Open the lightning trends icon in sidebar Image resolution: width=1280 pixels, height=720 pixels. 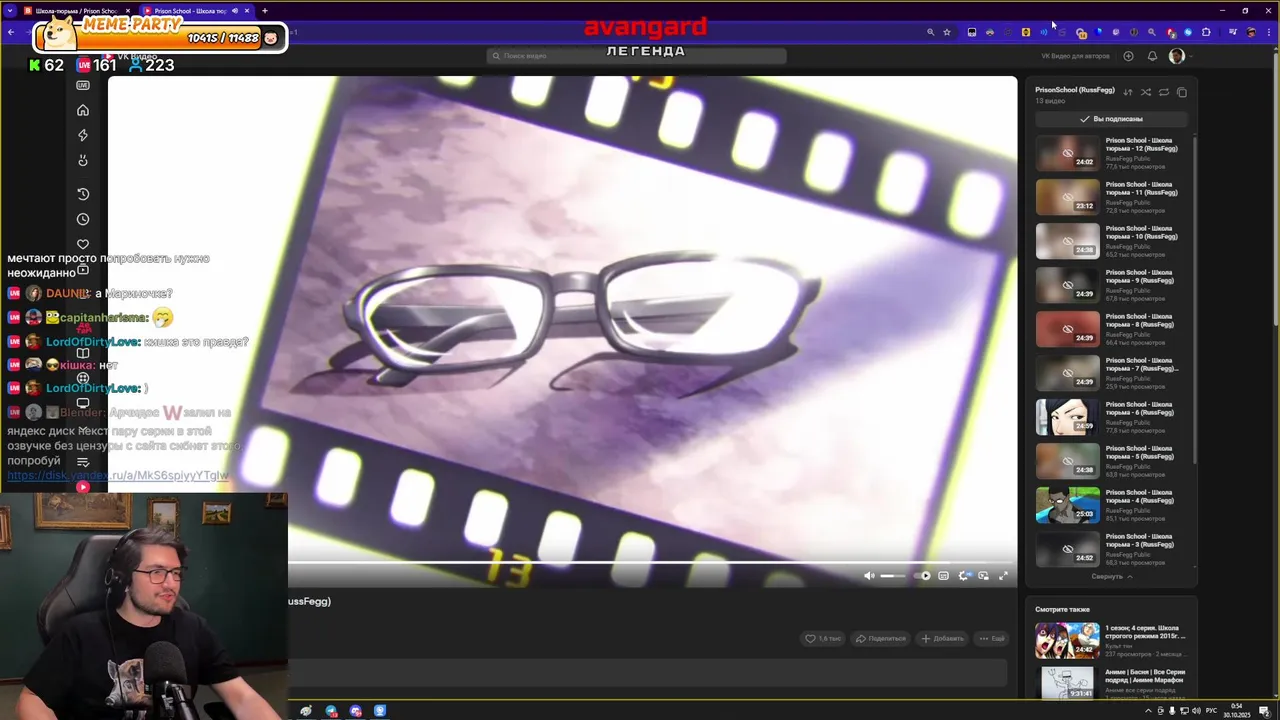coord(83,135)
